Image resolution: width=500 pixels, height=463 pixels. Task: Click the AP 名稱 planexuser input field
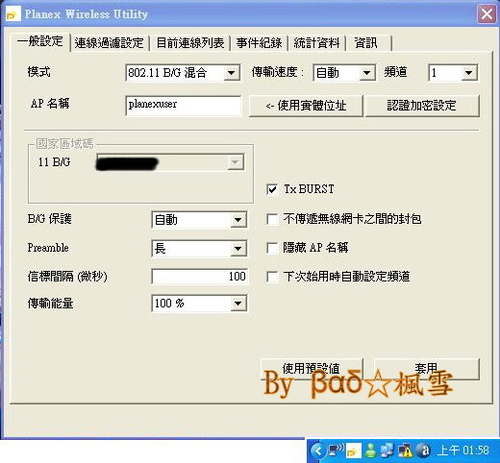pyautogui.click(x=183, y=105)
